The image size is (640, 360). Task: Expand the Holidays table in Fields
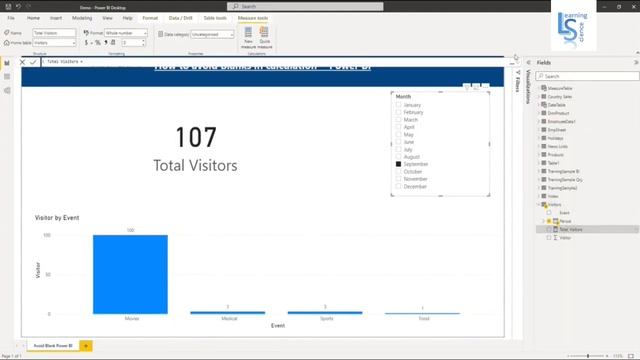tap(539, 138)
